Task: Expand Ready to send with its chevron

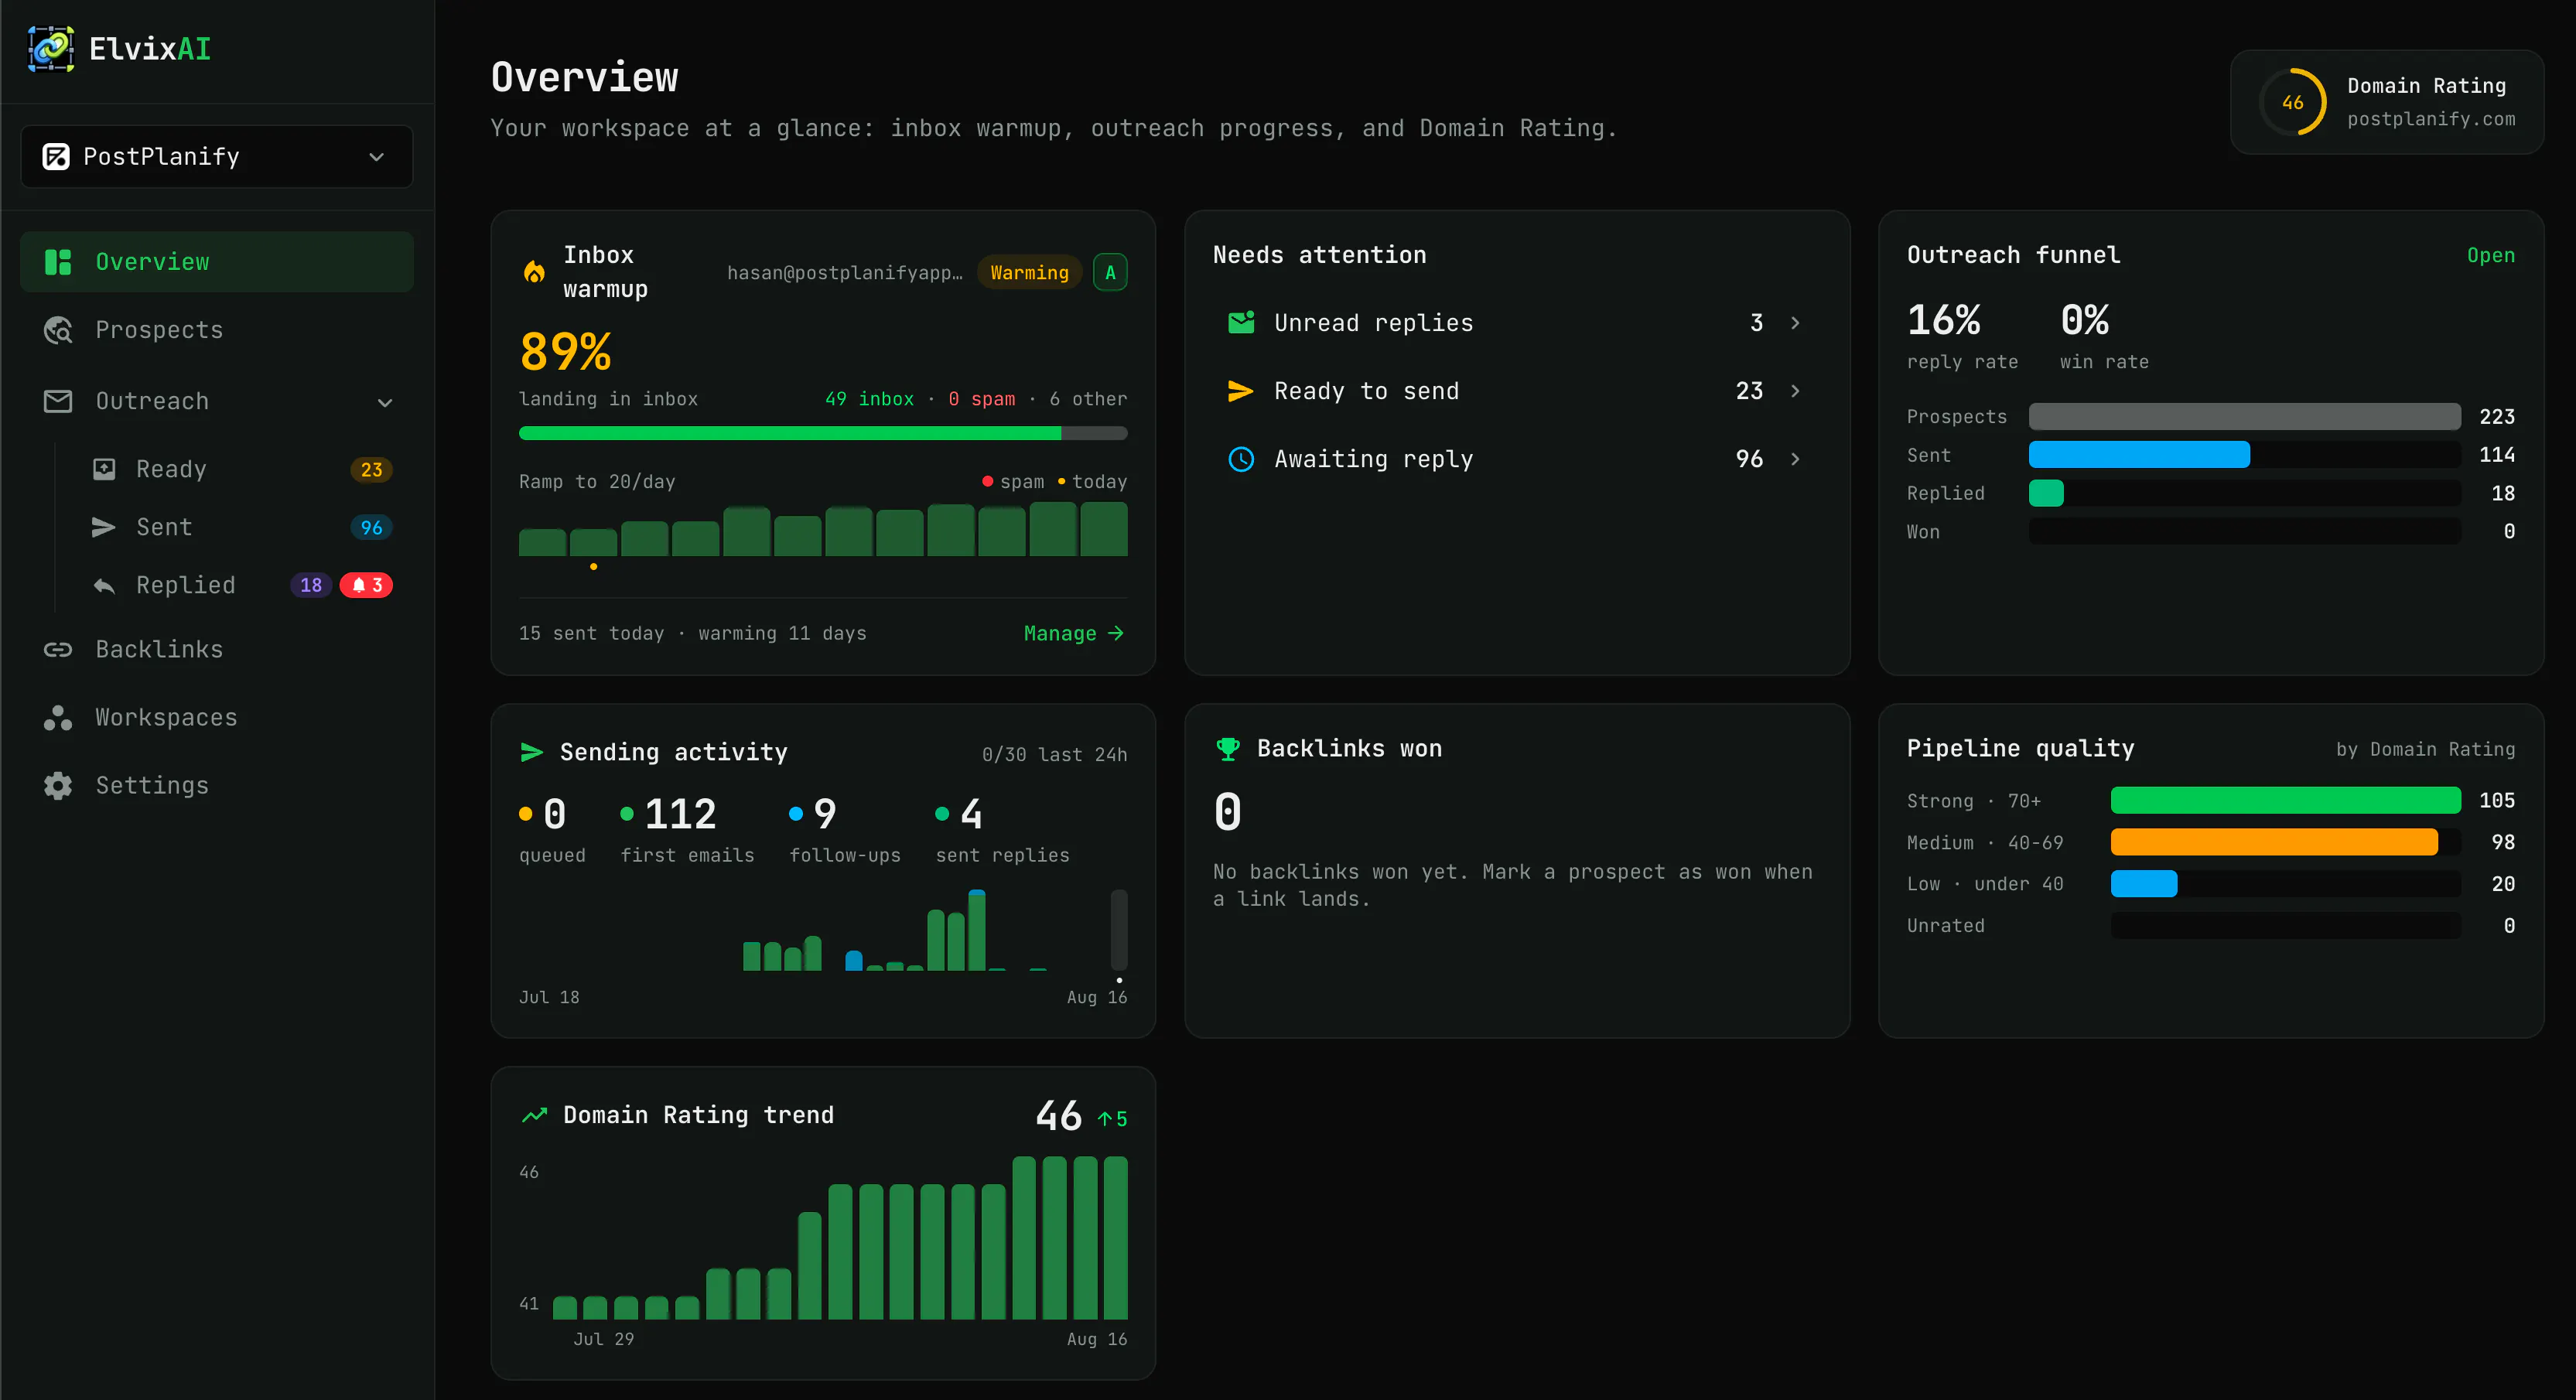Action: click(x=1795, y=391)
